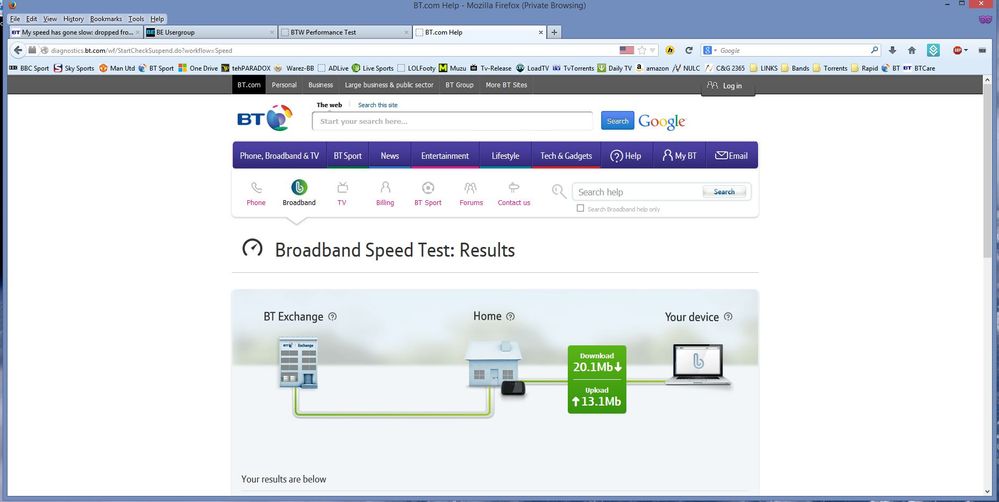Click the help icon next to Your device
This screenshot has height=502, width=999.
[728, 317]
